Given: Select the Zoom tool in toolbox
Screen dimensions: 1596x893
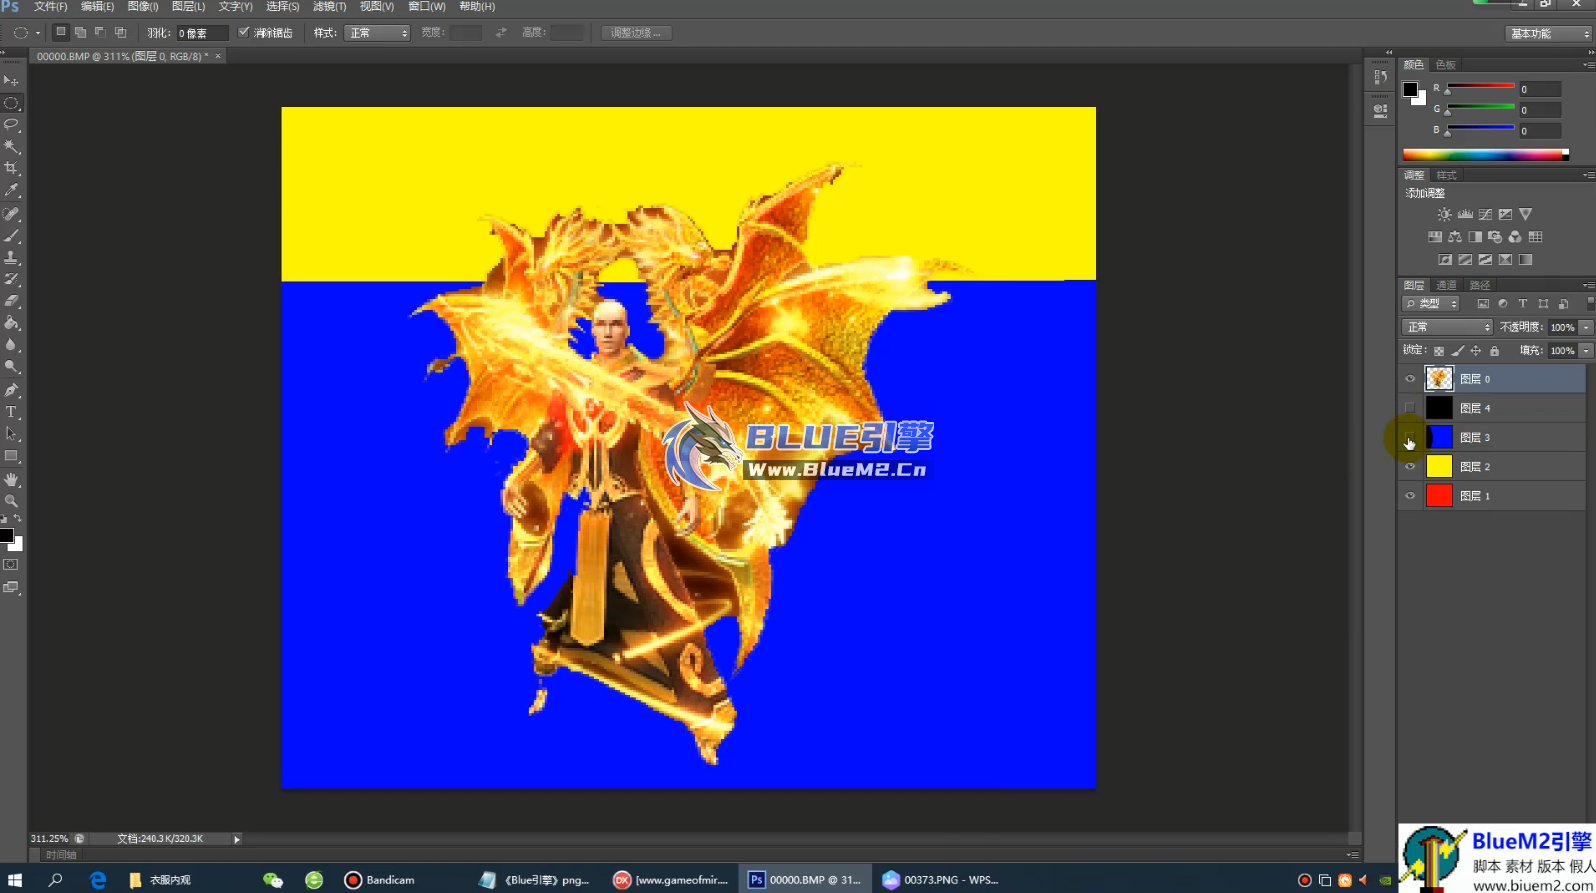Looking at the screenshot, I should [x=11, y=501].
